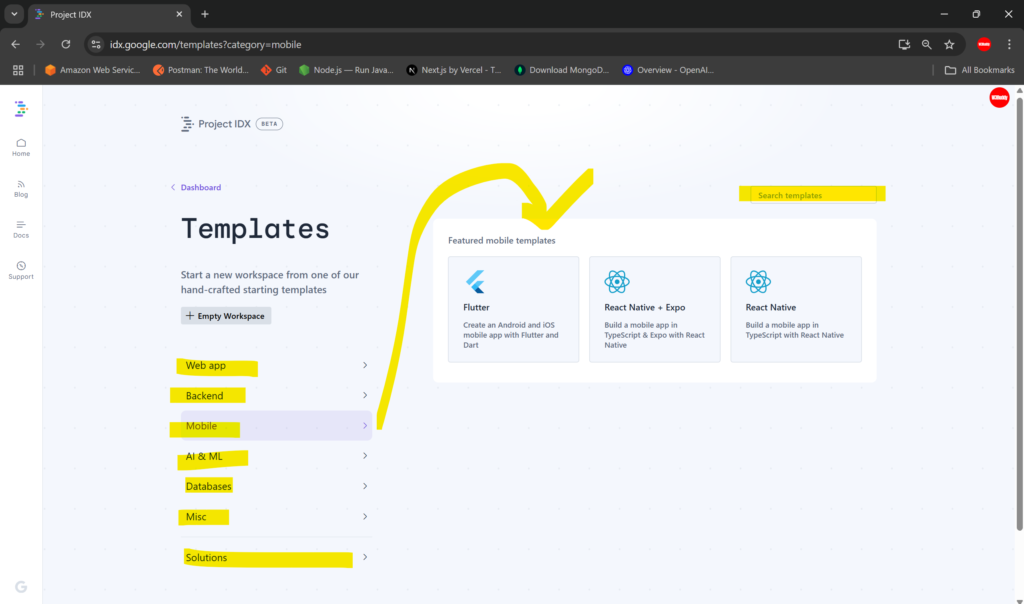This screenshot has height=604, width=1024.
Task: Click the React Native card atom icon
Action: coord(758,281)
